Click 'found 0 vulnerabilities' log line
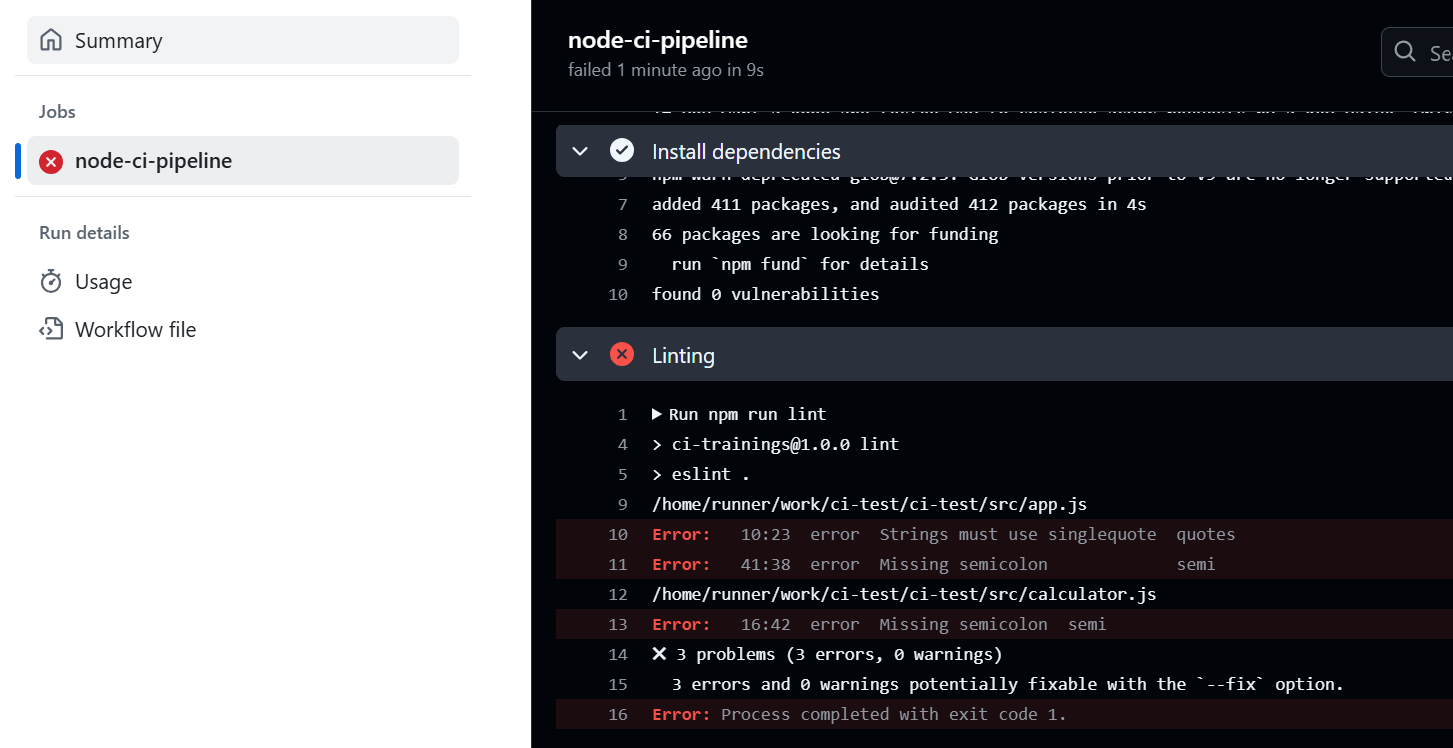Viewport: 1453px width, 748px height. [765, 294]
